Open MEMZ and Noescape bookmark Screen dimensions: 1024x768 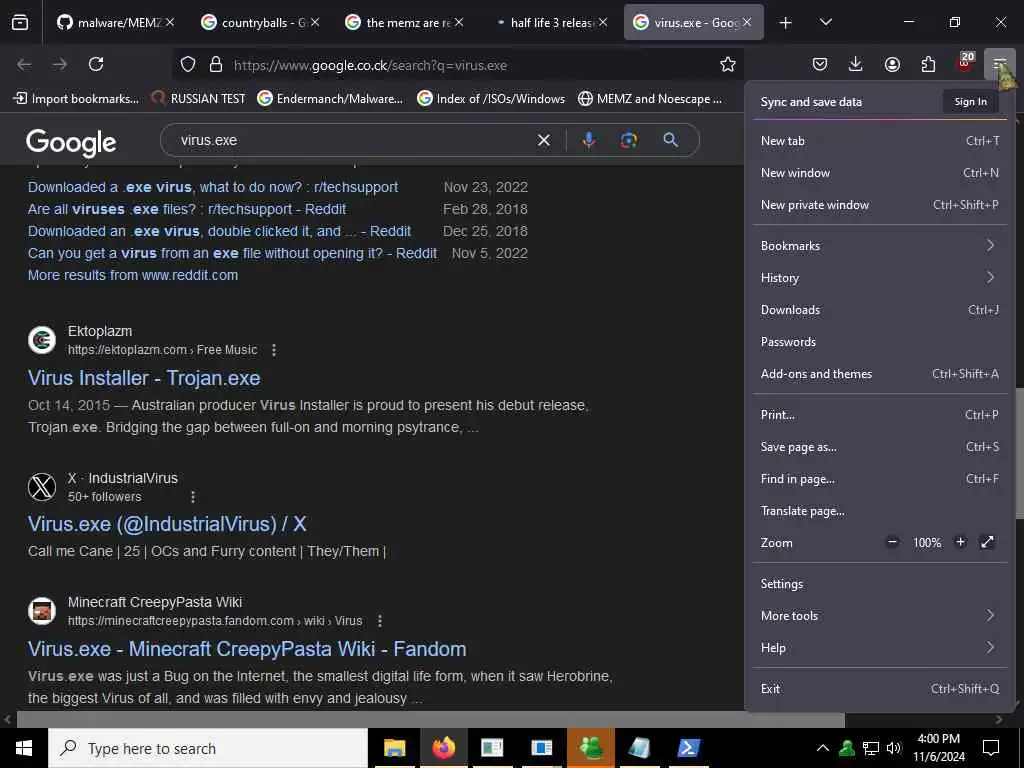pyautogui.click(x=650, y=99)
